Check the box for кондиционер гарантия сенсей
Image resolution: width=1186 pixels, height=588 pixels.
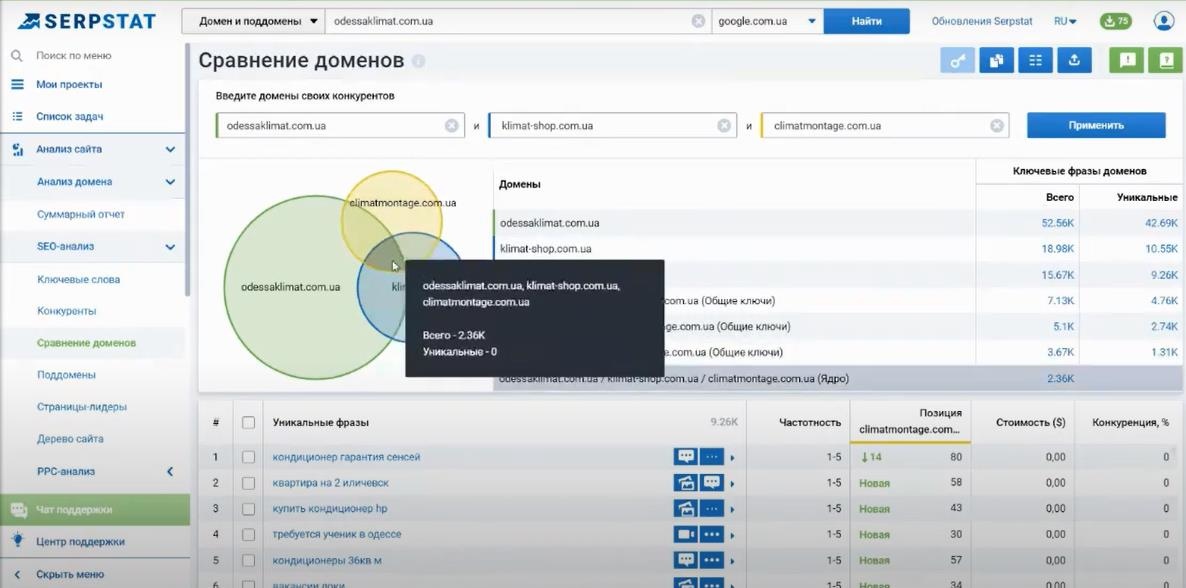[248, 457]
